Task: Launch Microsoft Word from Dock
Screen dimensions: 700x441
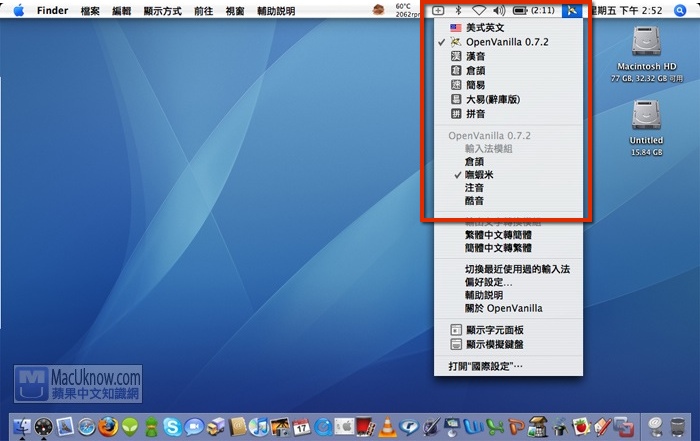Action: (x=473, y=427)
